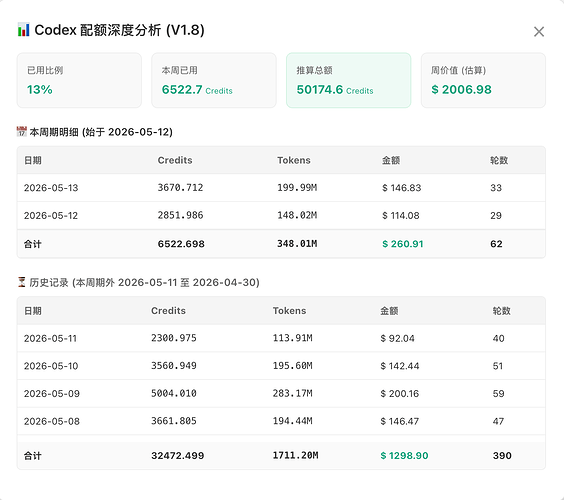Click the 金额 header in history table

(x=389, y=311)
